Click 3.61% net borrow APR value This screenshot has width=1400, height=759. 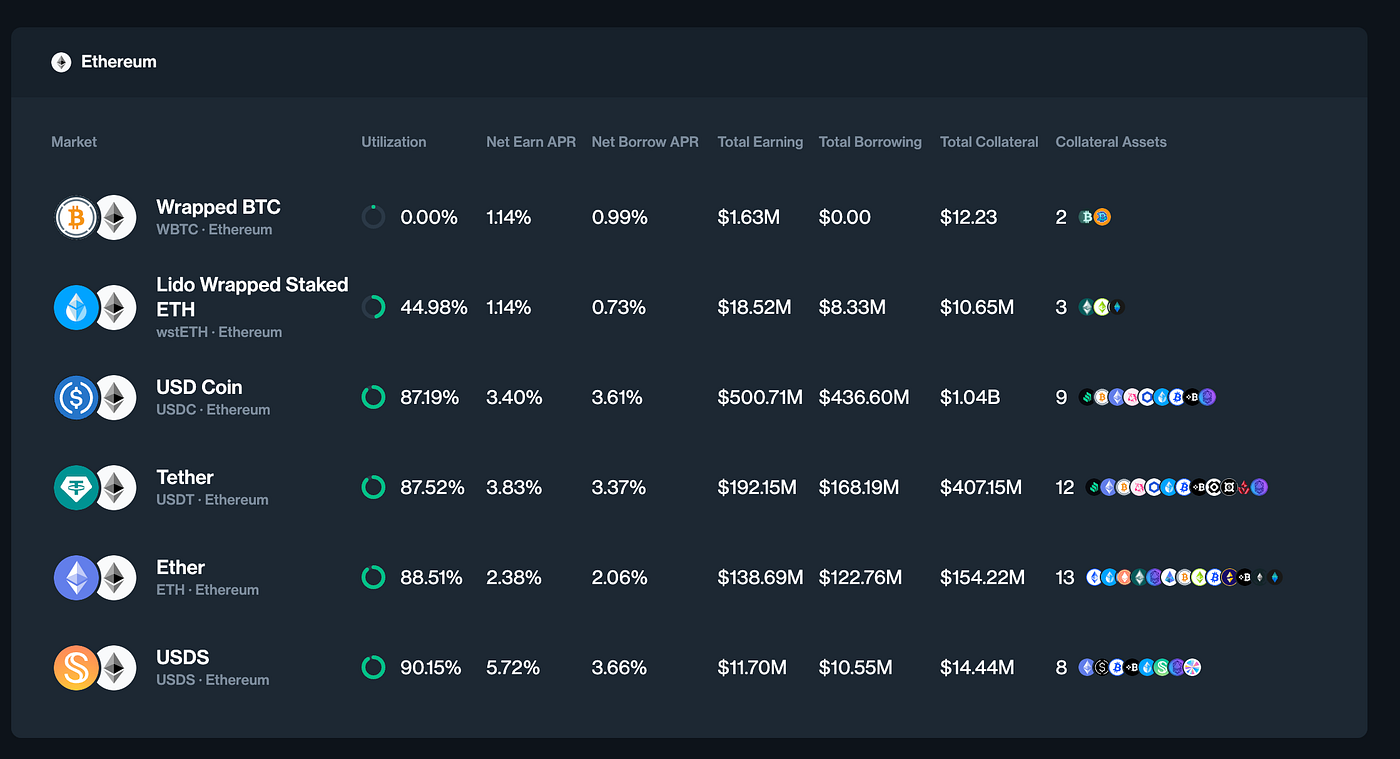coord(619,397)
